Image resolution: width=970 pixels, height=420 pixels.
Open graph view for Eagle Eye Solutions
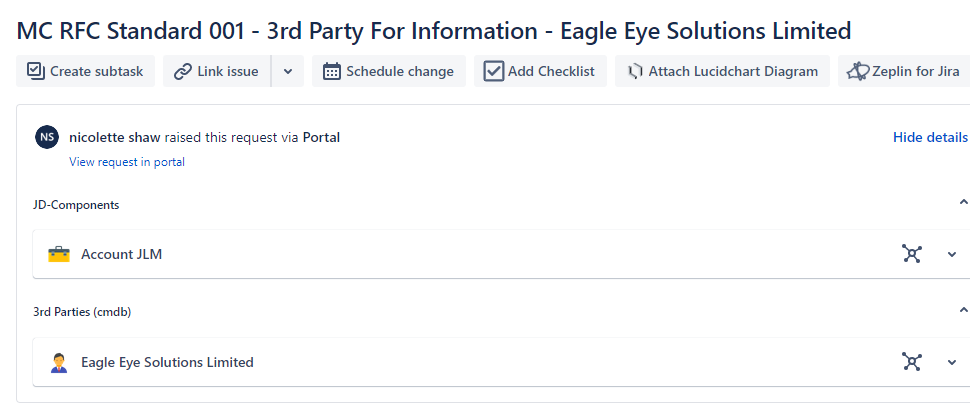click(911, 362)
